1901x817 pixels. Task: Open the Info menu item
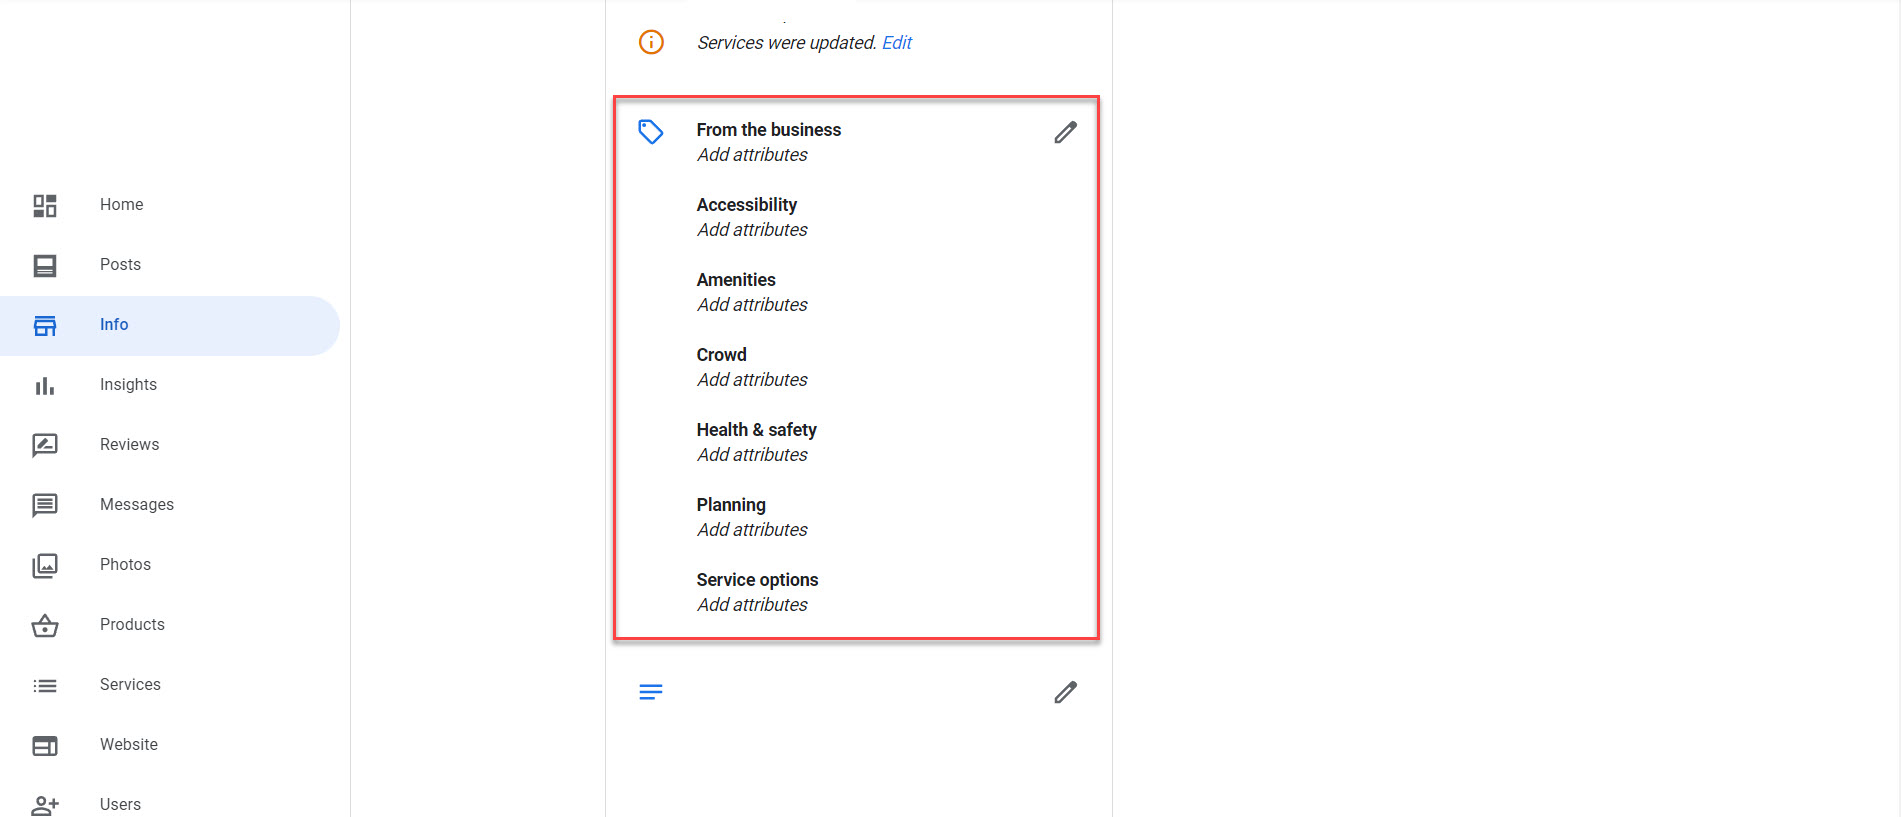(x=113, y=324)
